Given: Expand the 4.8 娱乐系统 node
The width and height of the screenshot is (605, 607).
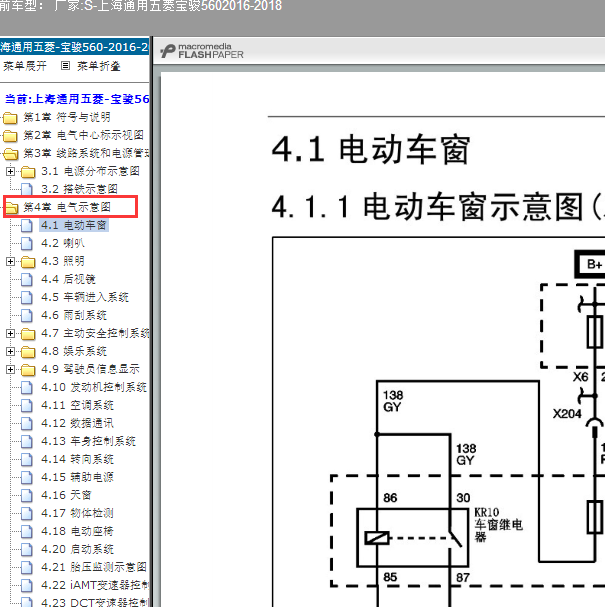Looking at the screenshot, I should 10,352.
